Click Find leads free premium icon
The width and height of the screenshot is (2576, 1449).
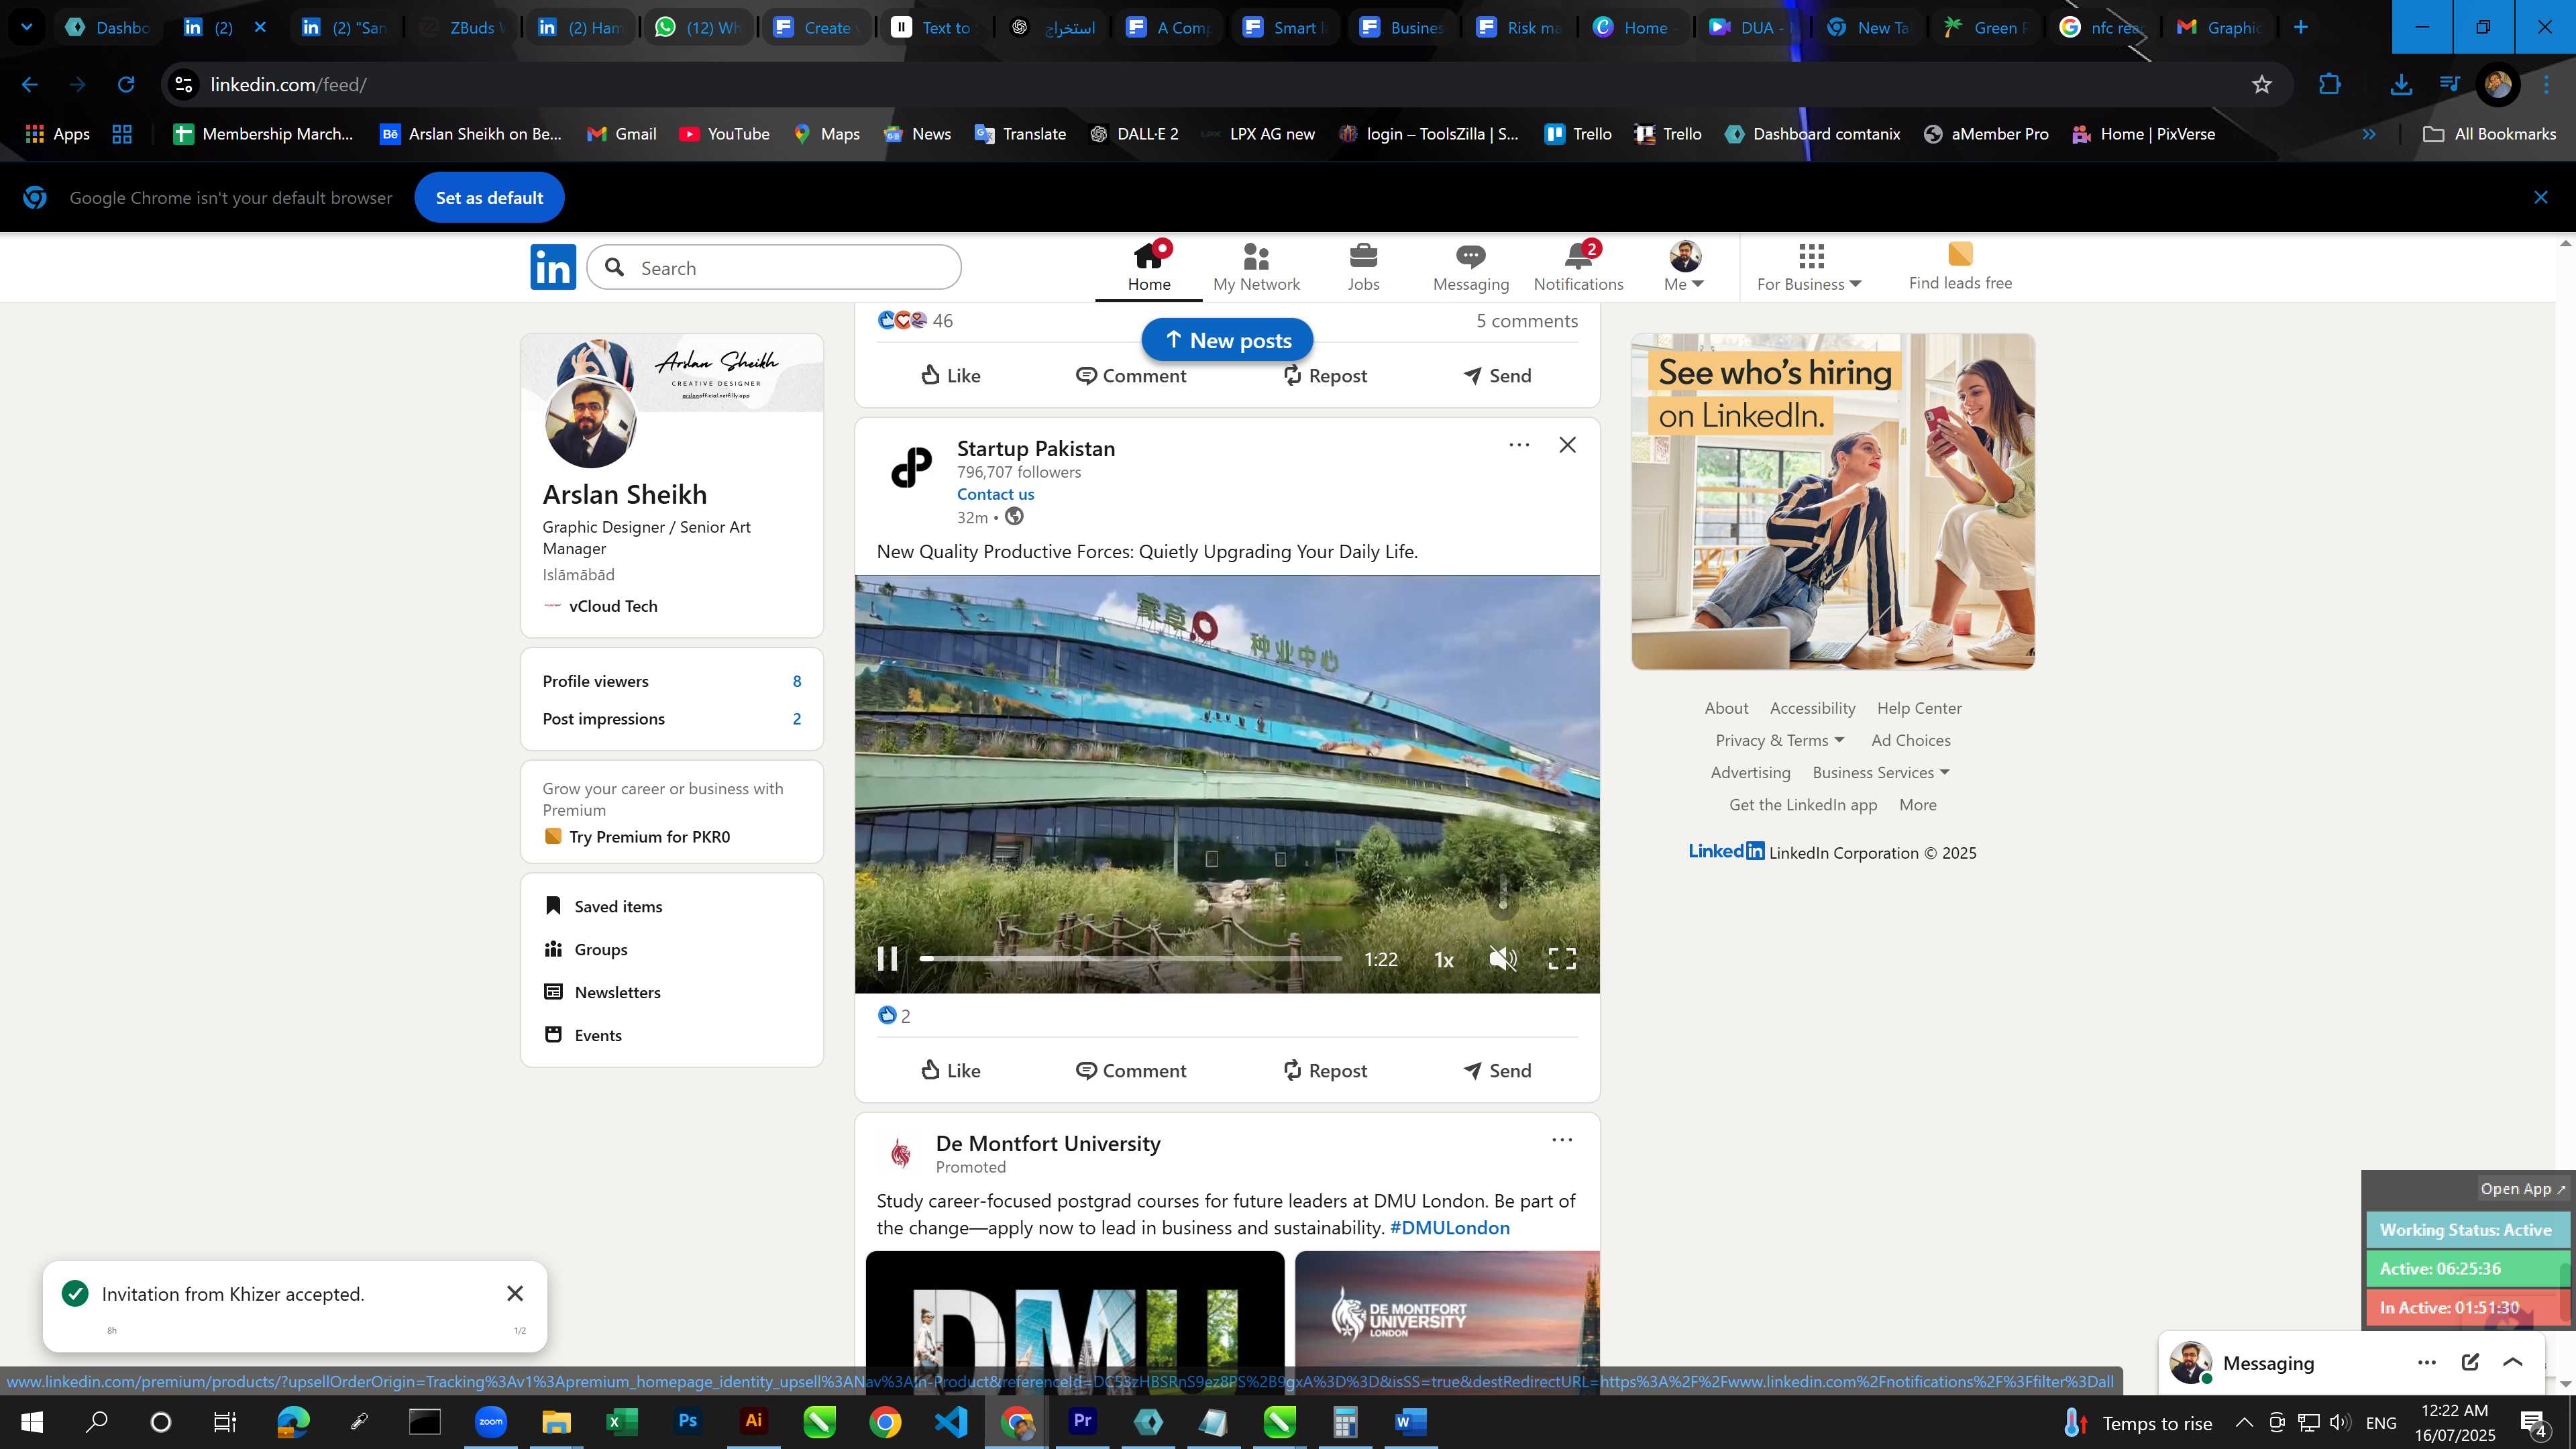tap(1960, 266)
